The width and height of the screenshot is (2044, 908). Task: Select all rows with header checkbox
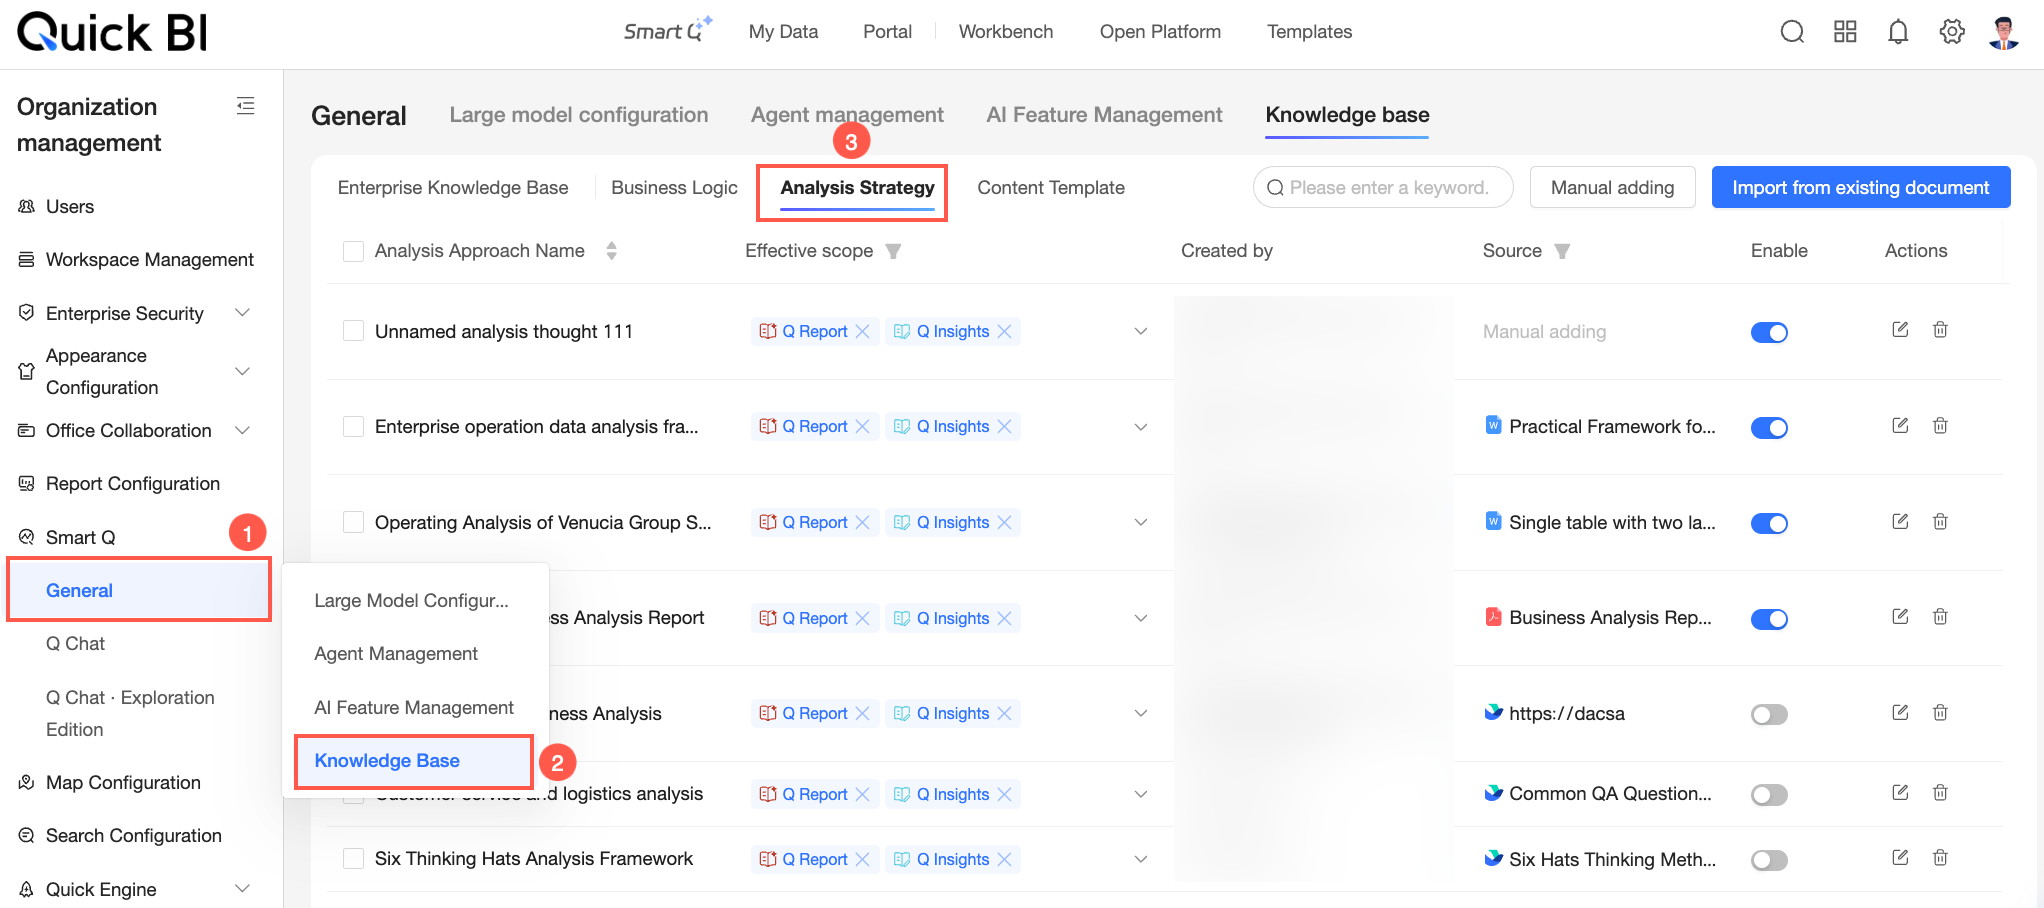[353, 251]
